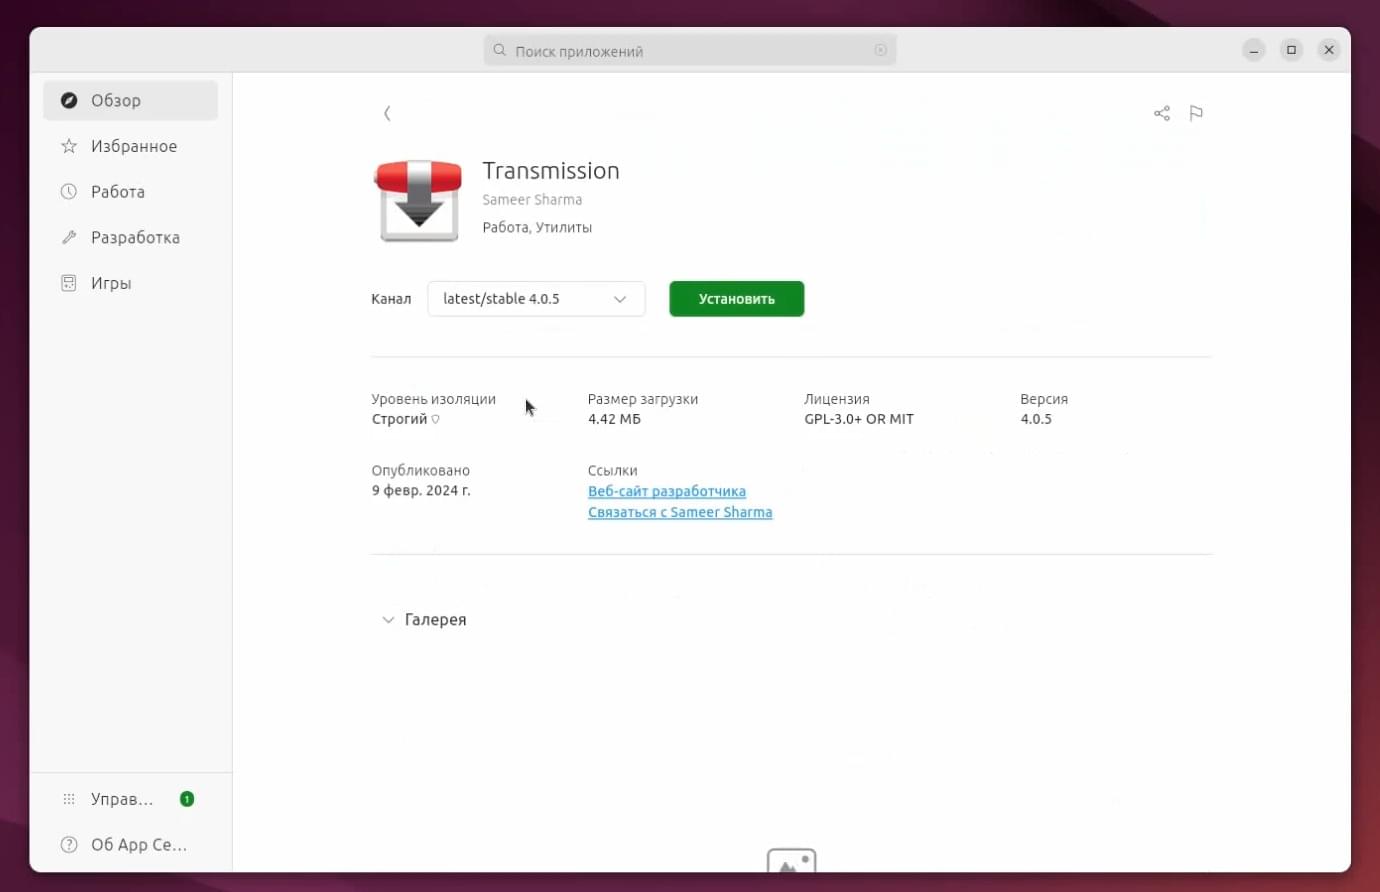Focus the Поиск приложений search field
Screen dimensions: 1380x892
pyautogui.click(x=690, y=50)
